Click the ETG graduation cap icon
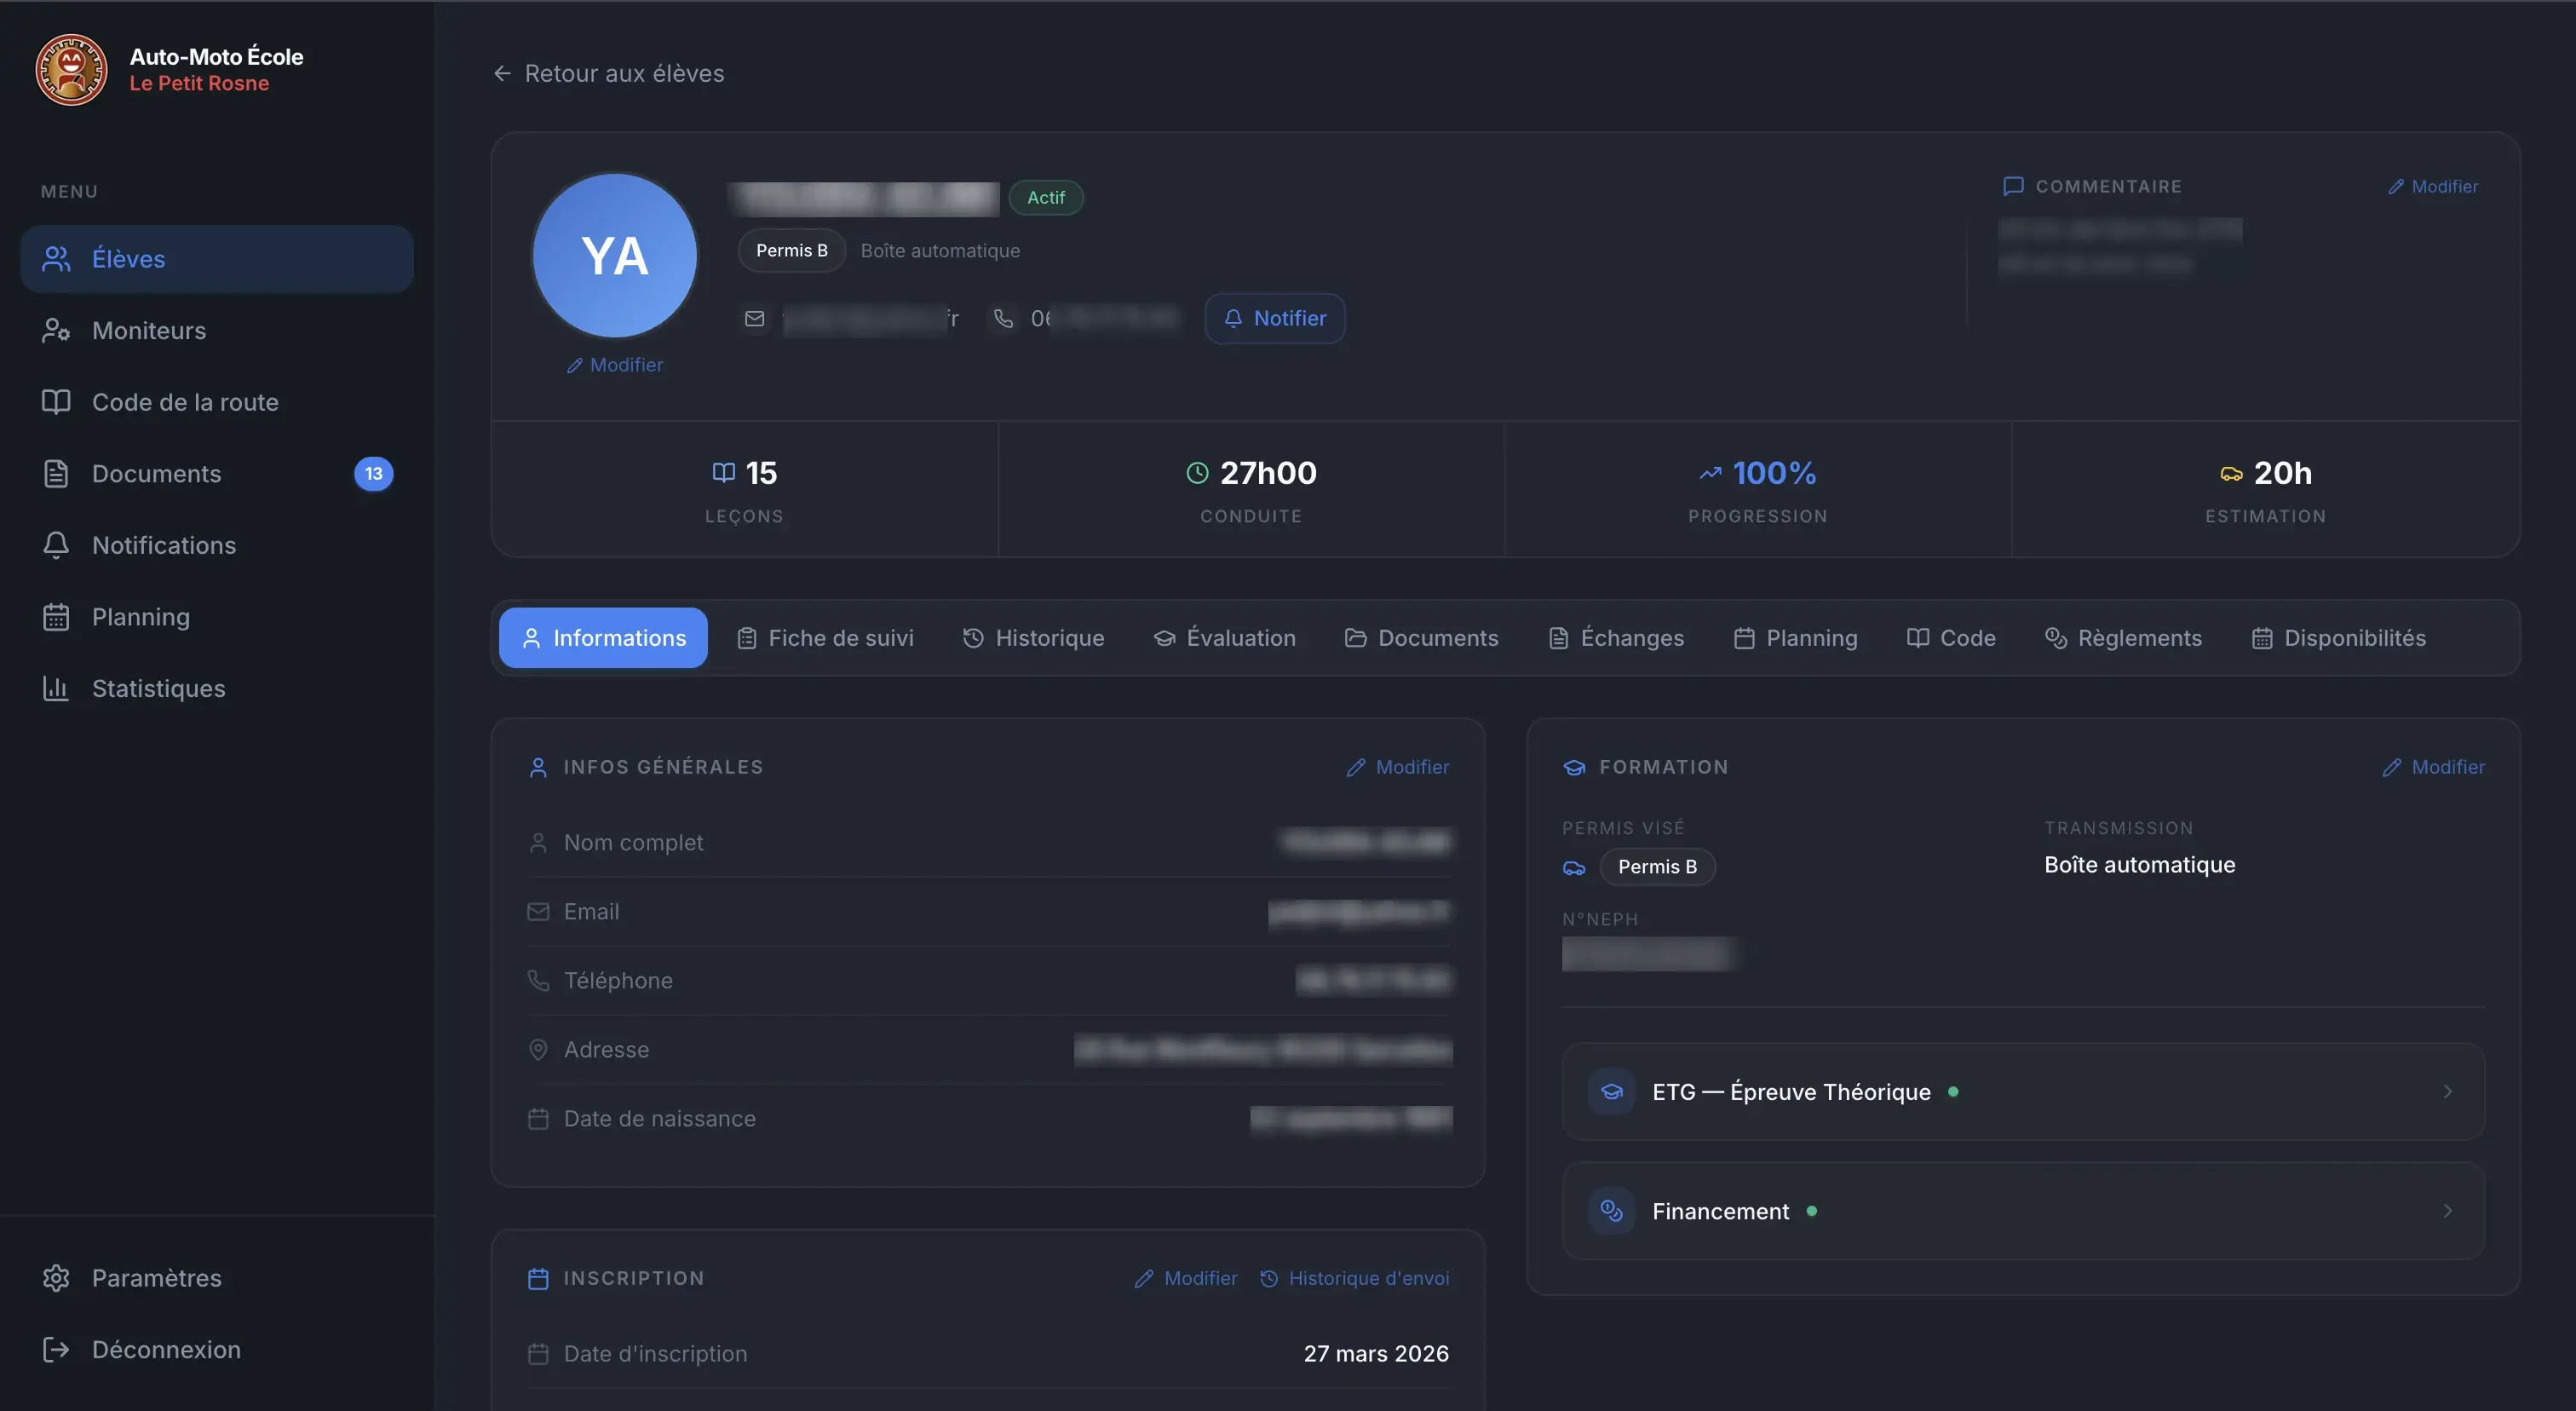This screenshot has height=1411, width=2576. pyautogui.click(x=1611, y=1092)
